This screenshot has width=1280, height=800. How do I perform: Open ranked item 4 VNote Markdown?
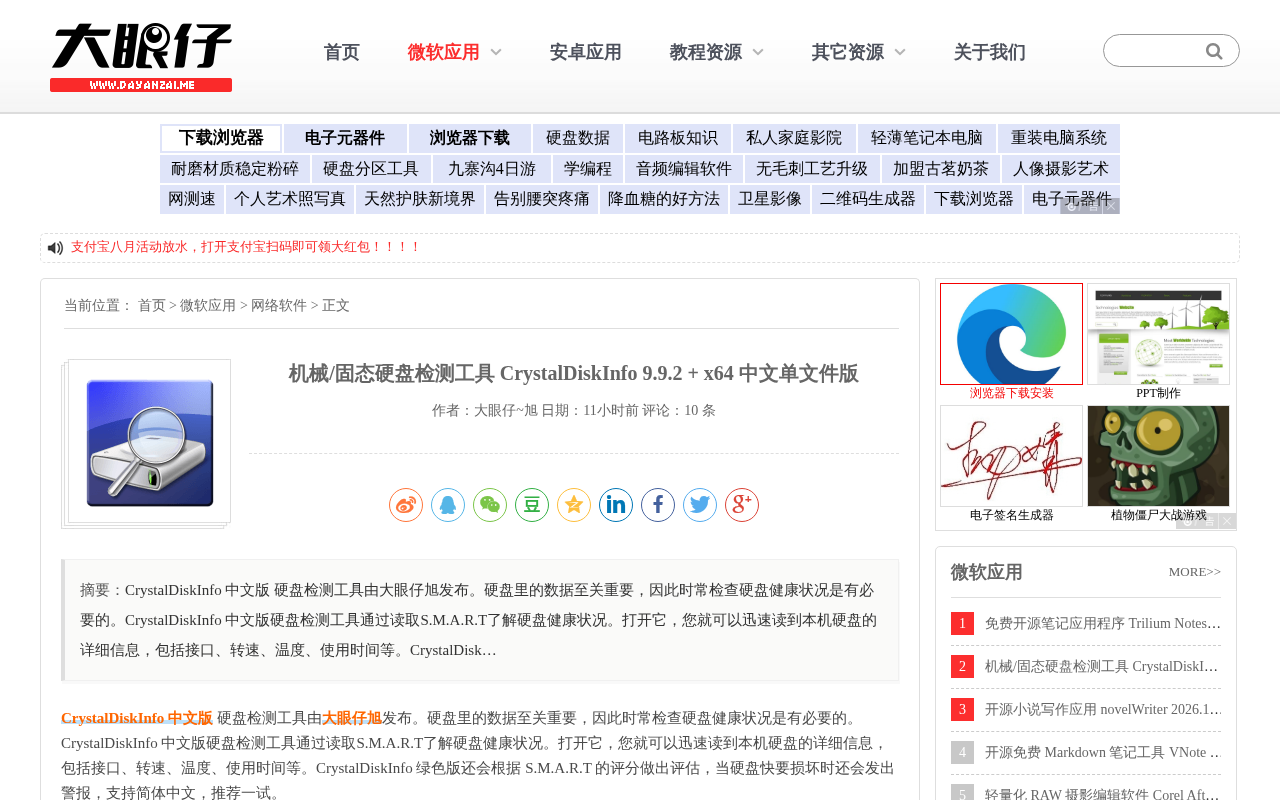click(1103, 753)
